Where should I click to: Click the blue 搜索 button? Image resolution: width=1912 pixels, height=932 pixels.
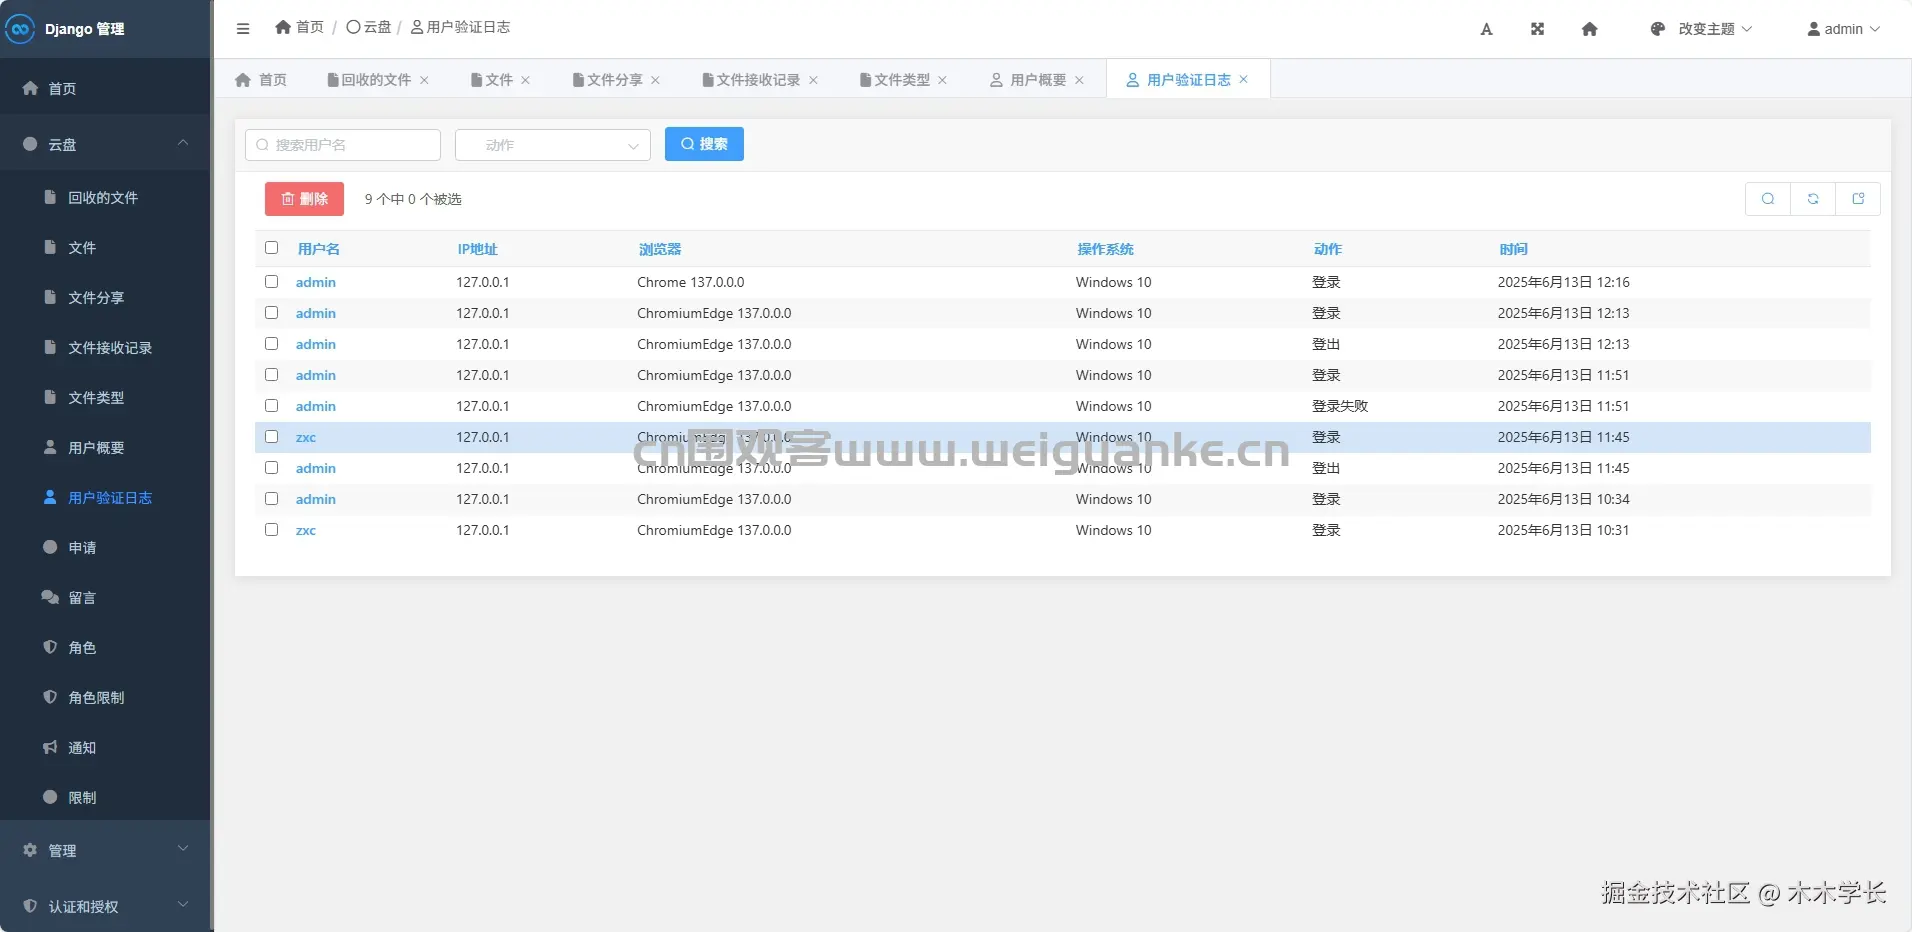[704, 144]
